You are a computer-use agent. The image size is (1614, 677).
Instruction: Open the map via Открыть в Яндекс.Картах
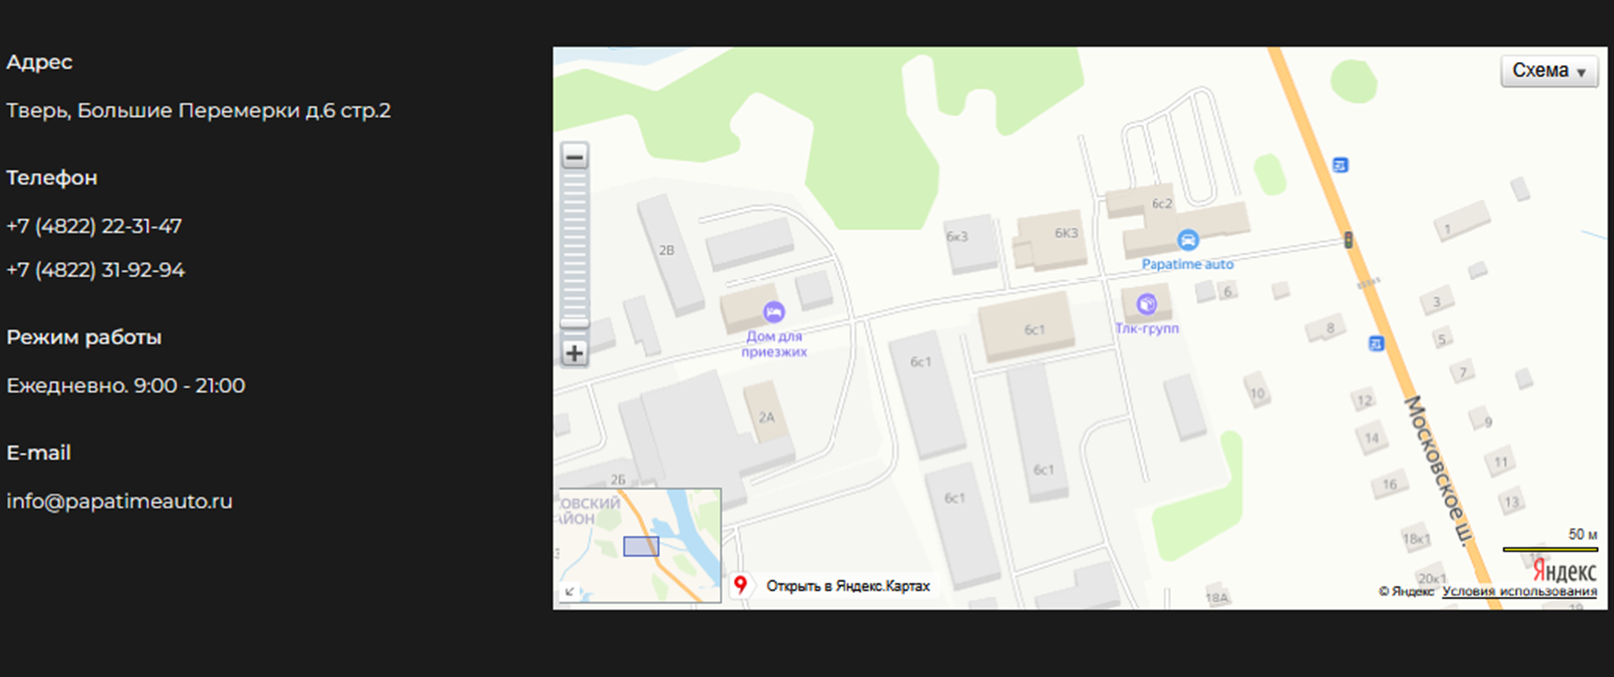point(848,586)
